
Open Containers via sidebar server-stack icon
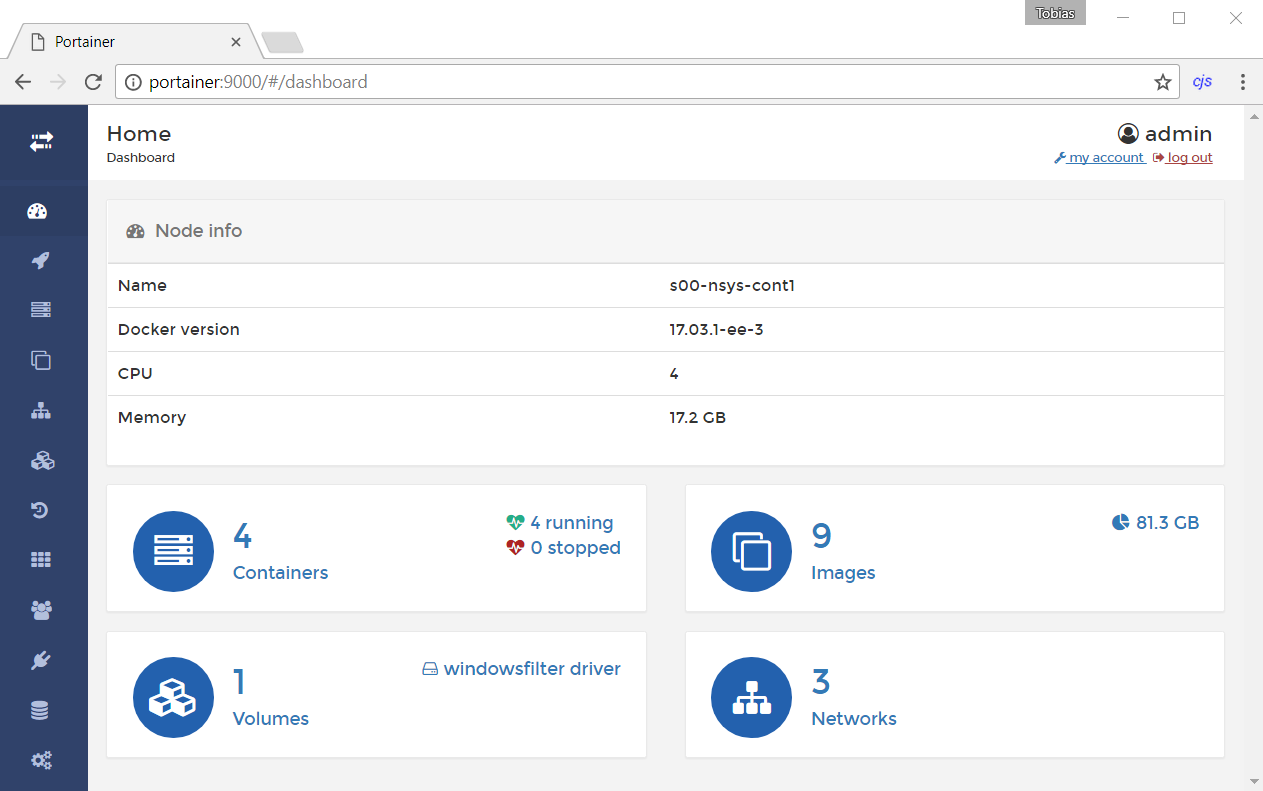(x=40, y=310)
